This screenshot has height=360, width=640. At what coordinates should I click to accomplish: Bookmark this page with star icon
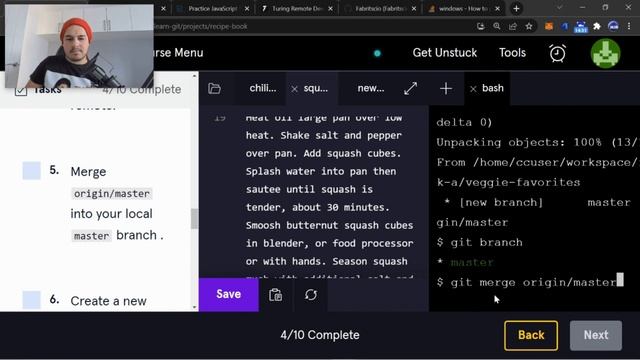[529, 27]
